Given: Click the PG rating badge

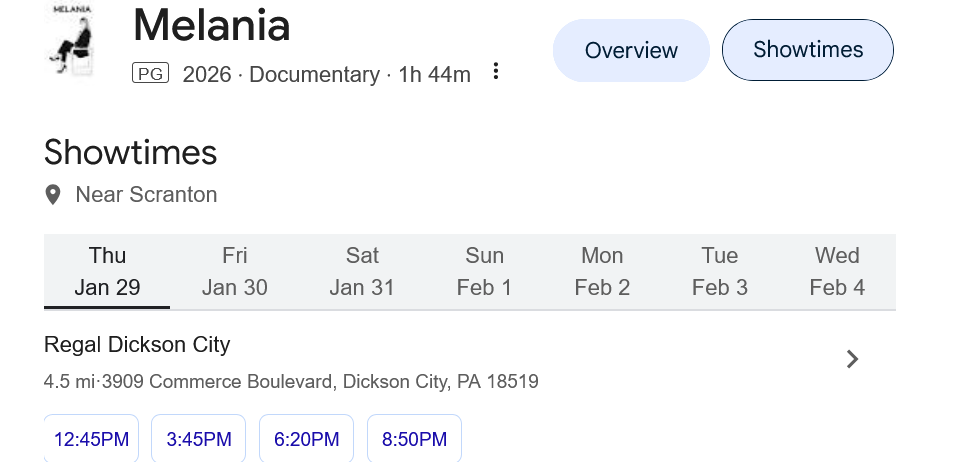Looking at the screenshot, I should (150, 73).
